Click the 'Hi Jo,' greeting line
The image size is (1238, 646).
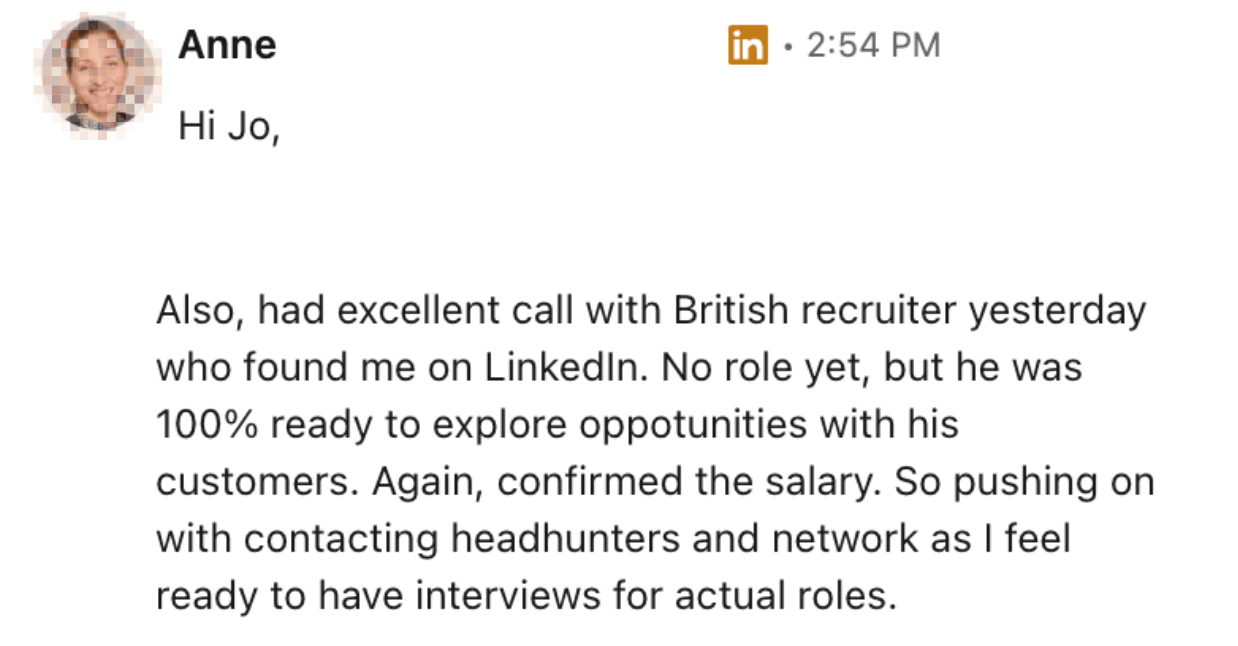tap(228, 126)
